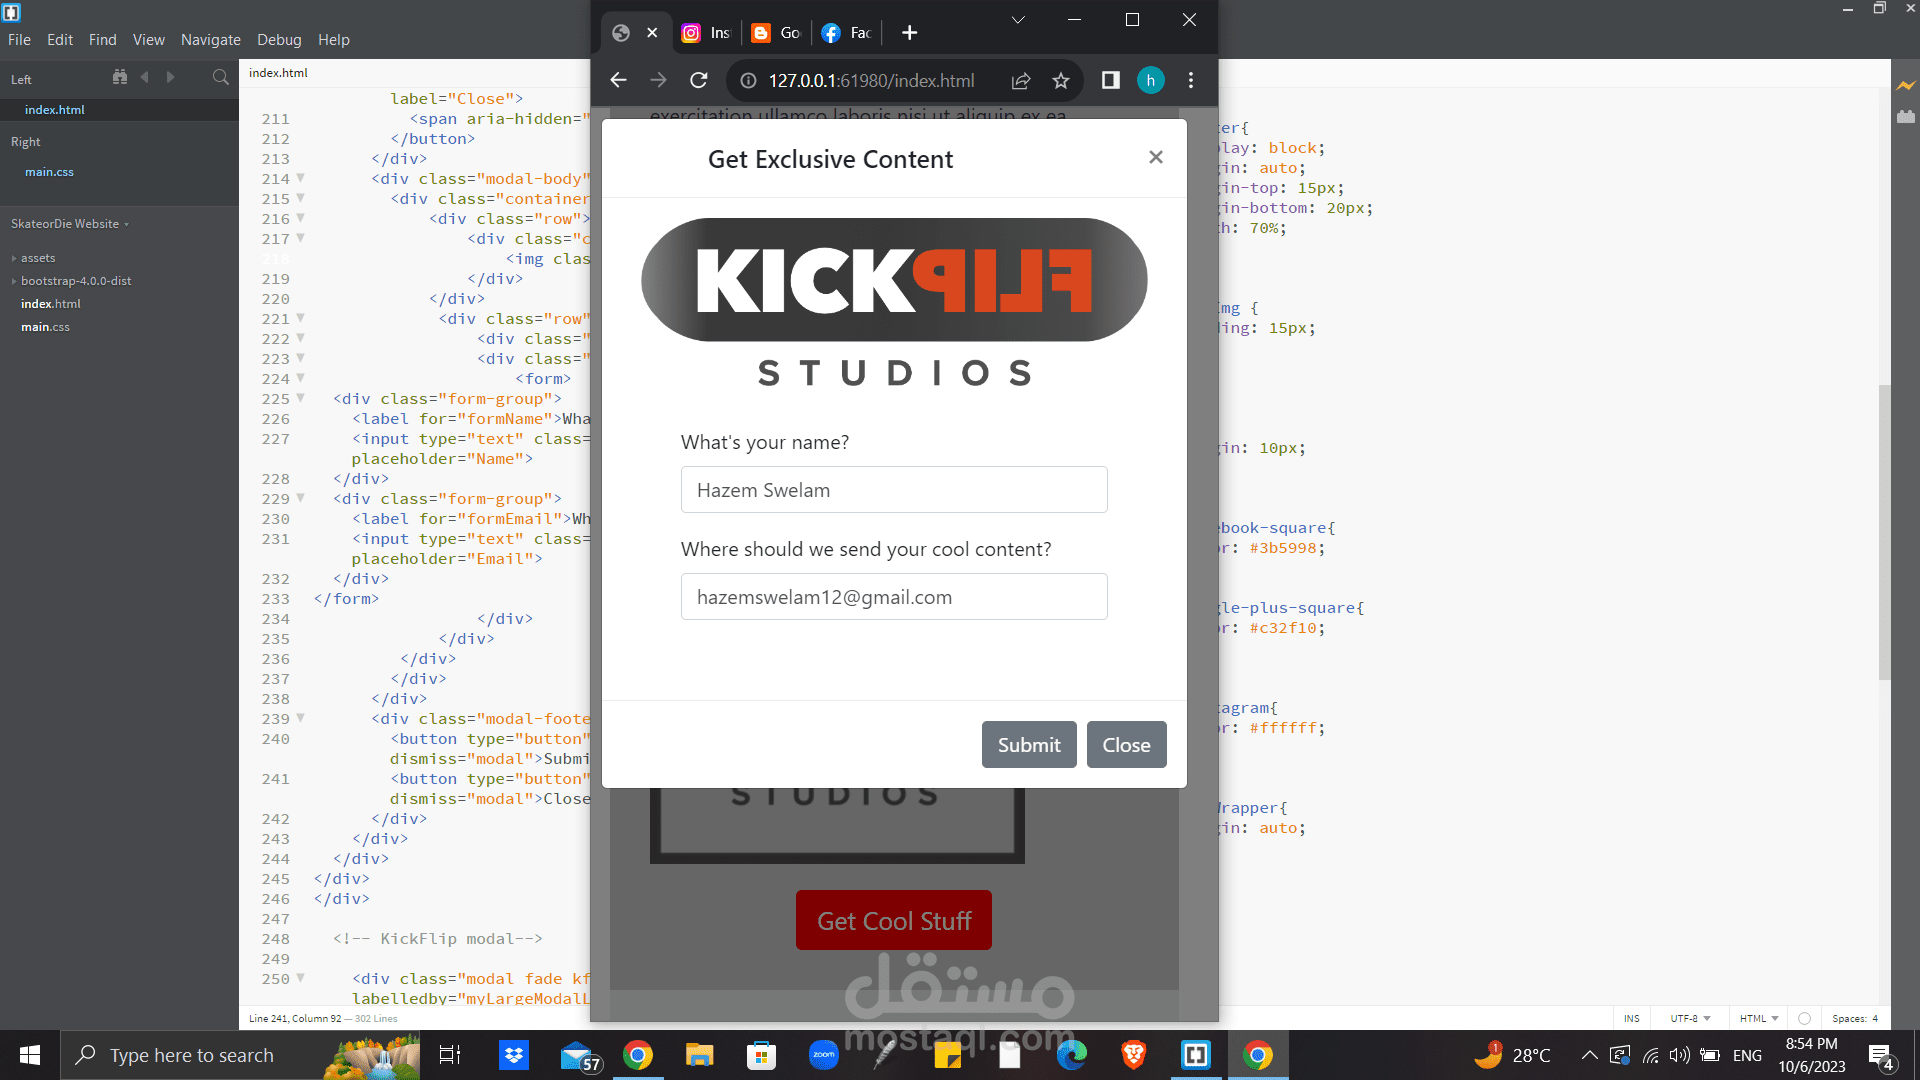Click the Submit button in modal
The image size is (1920, 1080).
(x=1028, y=745)
